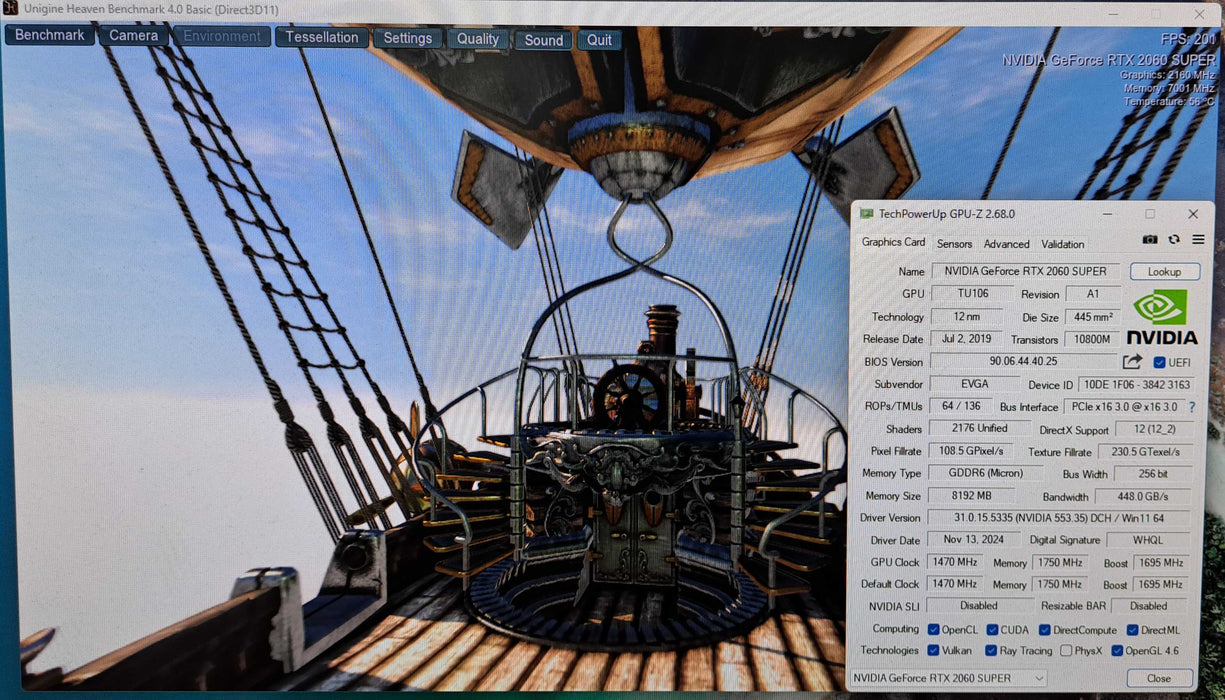
Task: Click the Bus Interface question mark icon
Action: pos(1192,407)
